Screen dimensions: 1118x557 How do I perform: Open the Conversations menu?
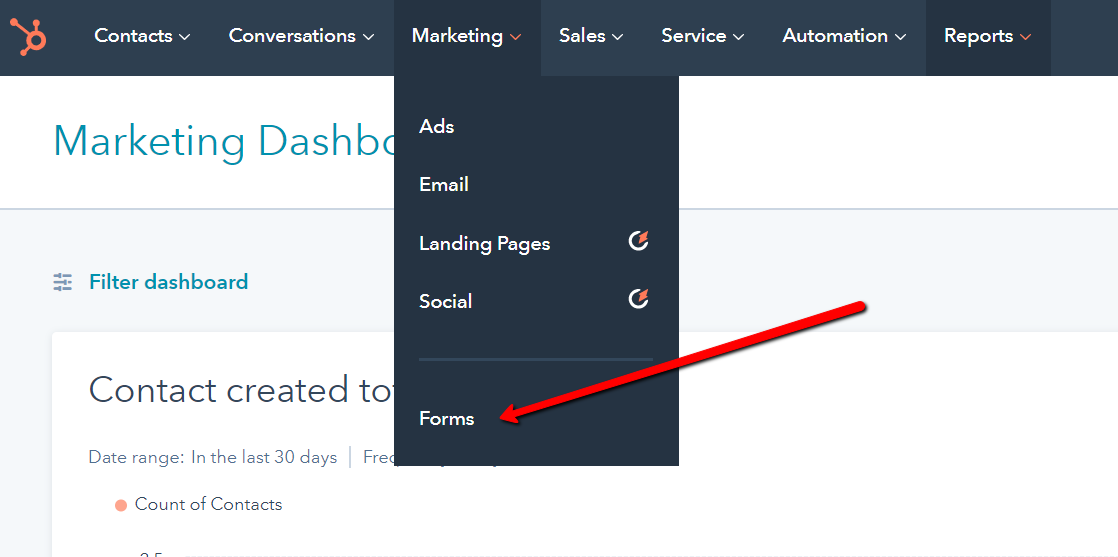point(301,36)
